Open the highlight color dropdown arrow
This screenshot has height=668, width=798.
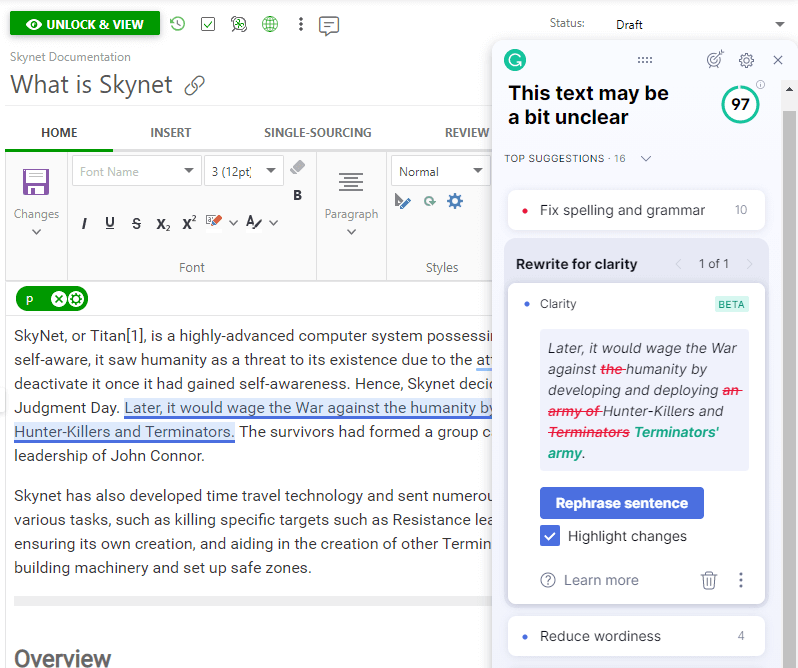tap(234, 223)
